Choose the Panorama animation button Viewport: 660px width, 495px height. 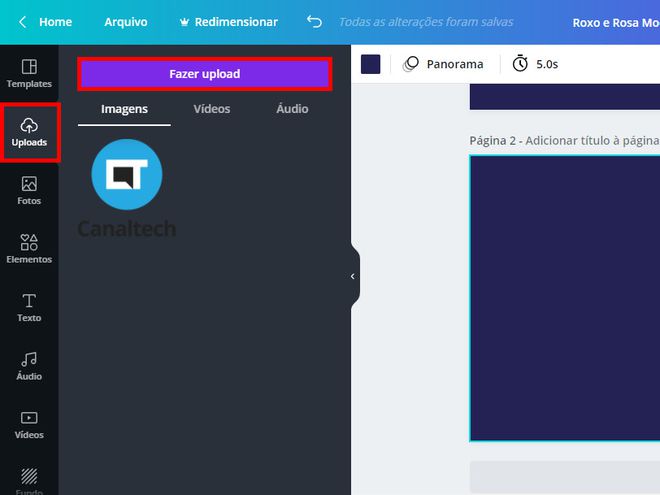(443, 64)
